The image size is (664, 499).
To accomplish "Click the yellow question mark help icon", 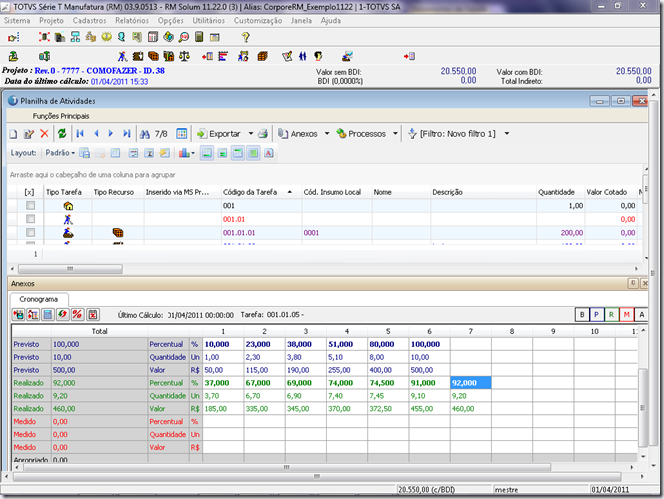I will pyautogui.click(x=246, y=37).
